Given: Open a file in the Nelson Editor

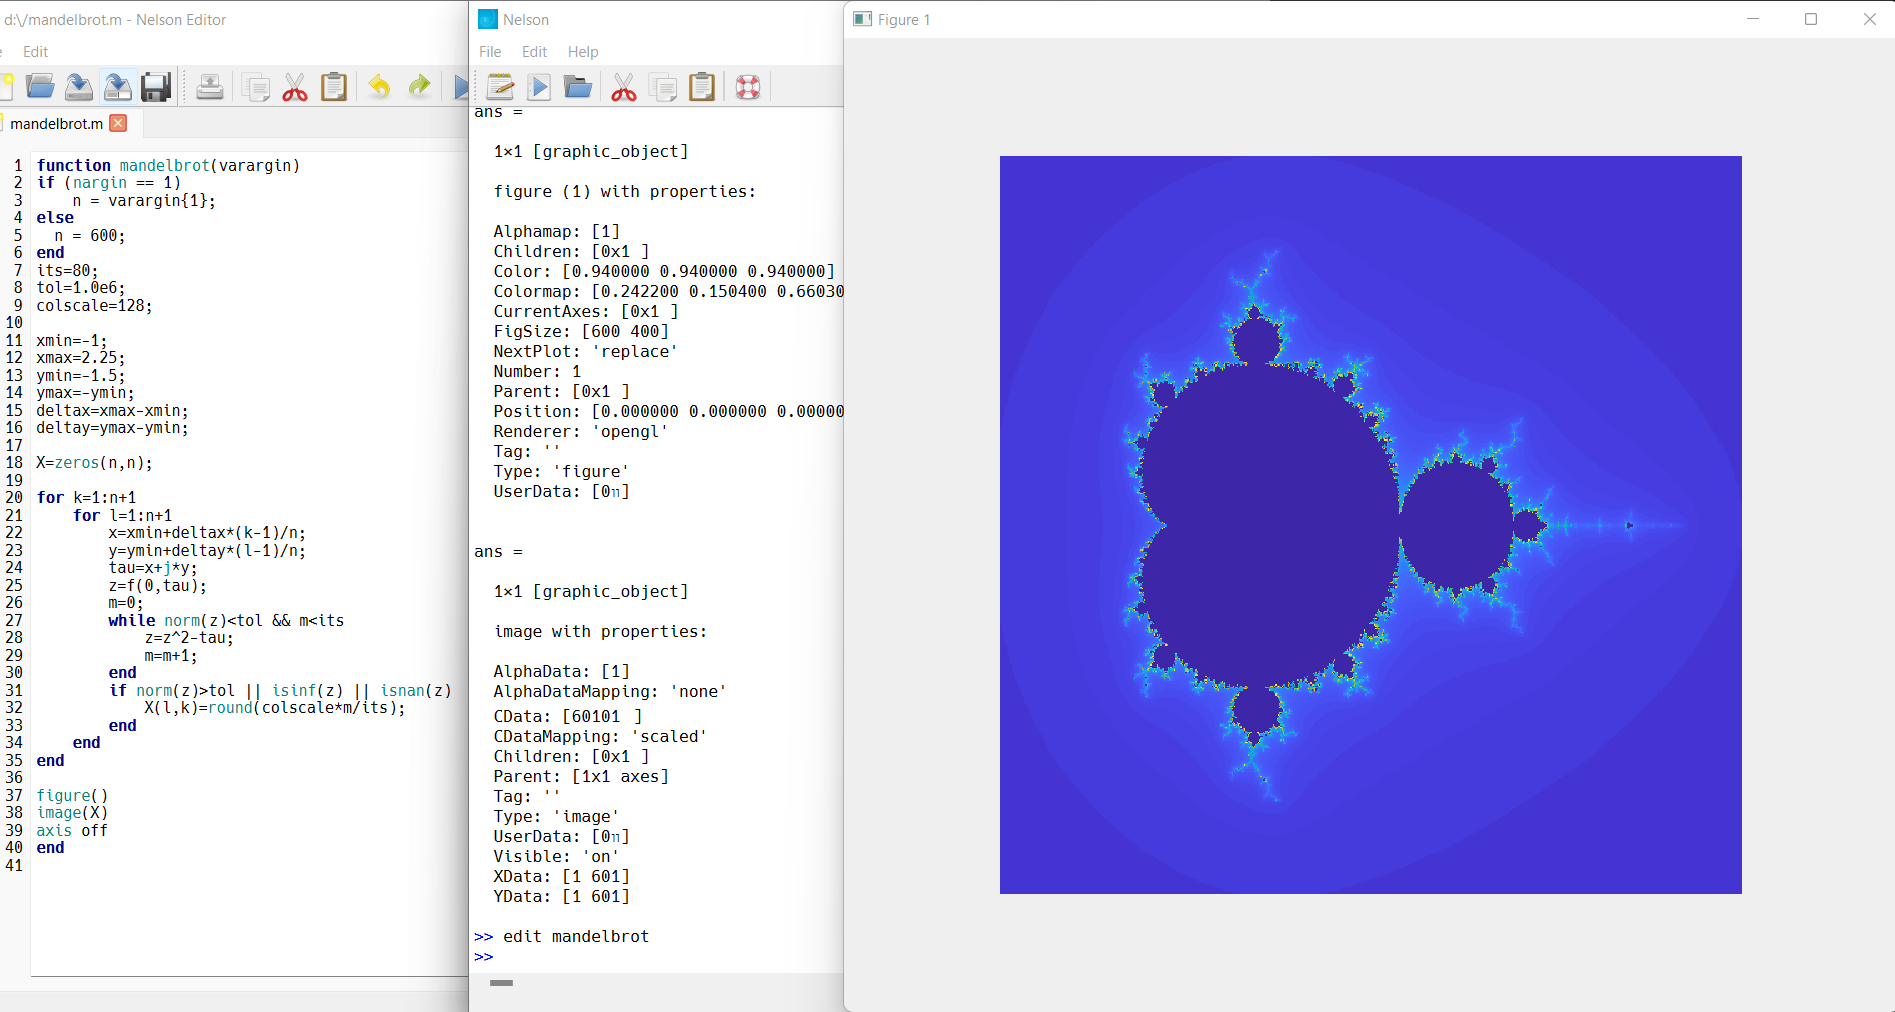Looking at the screenshot, I should (40, 86).
